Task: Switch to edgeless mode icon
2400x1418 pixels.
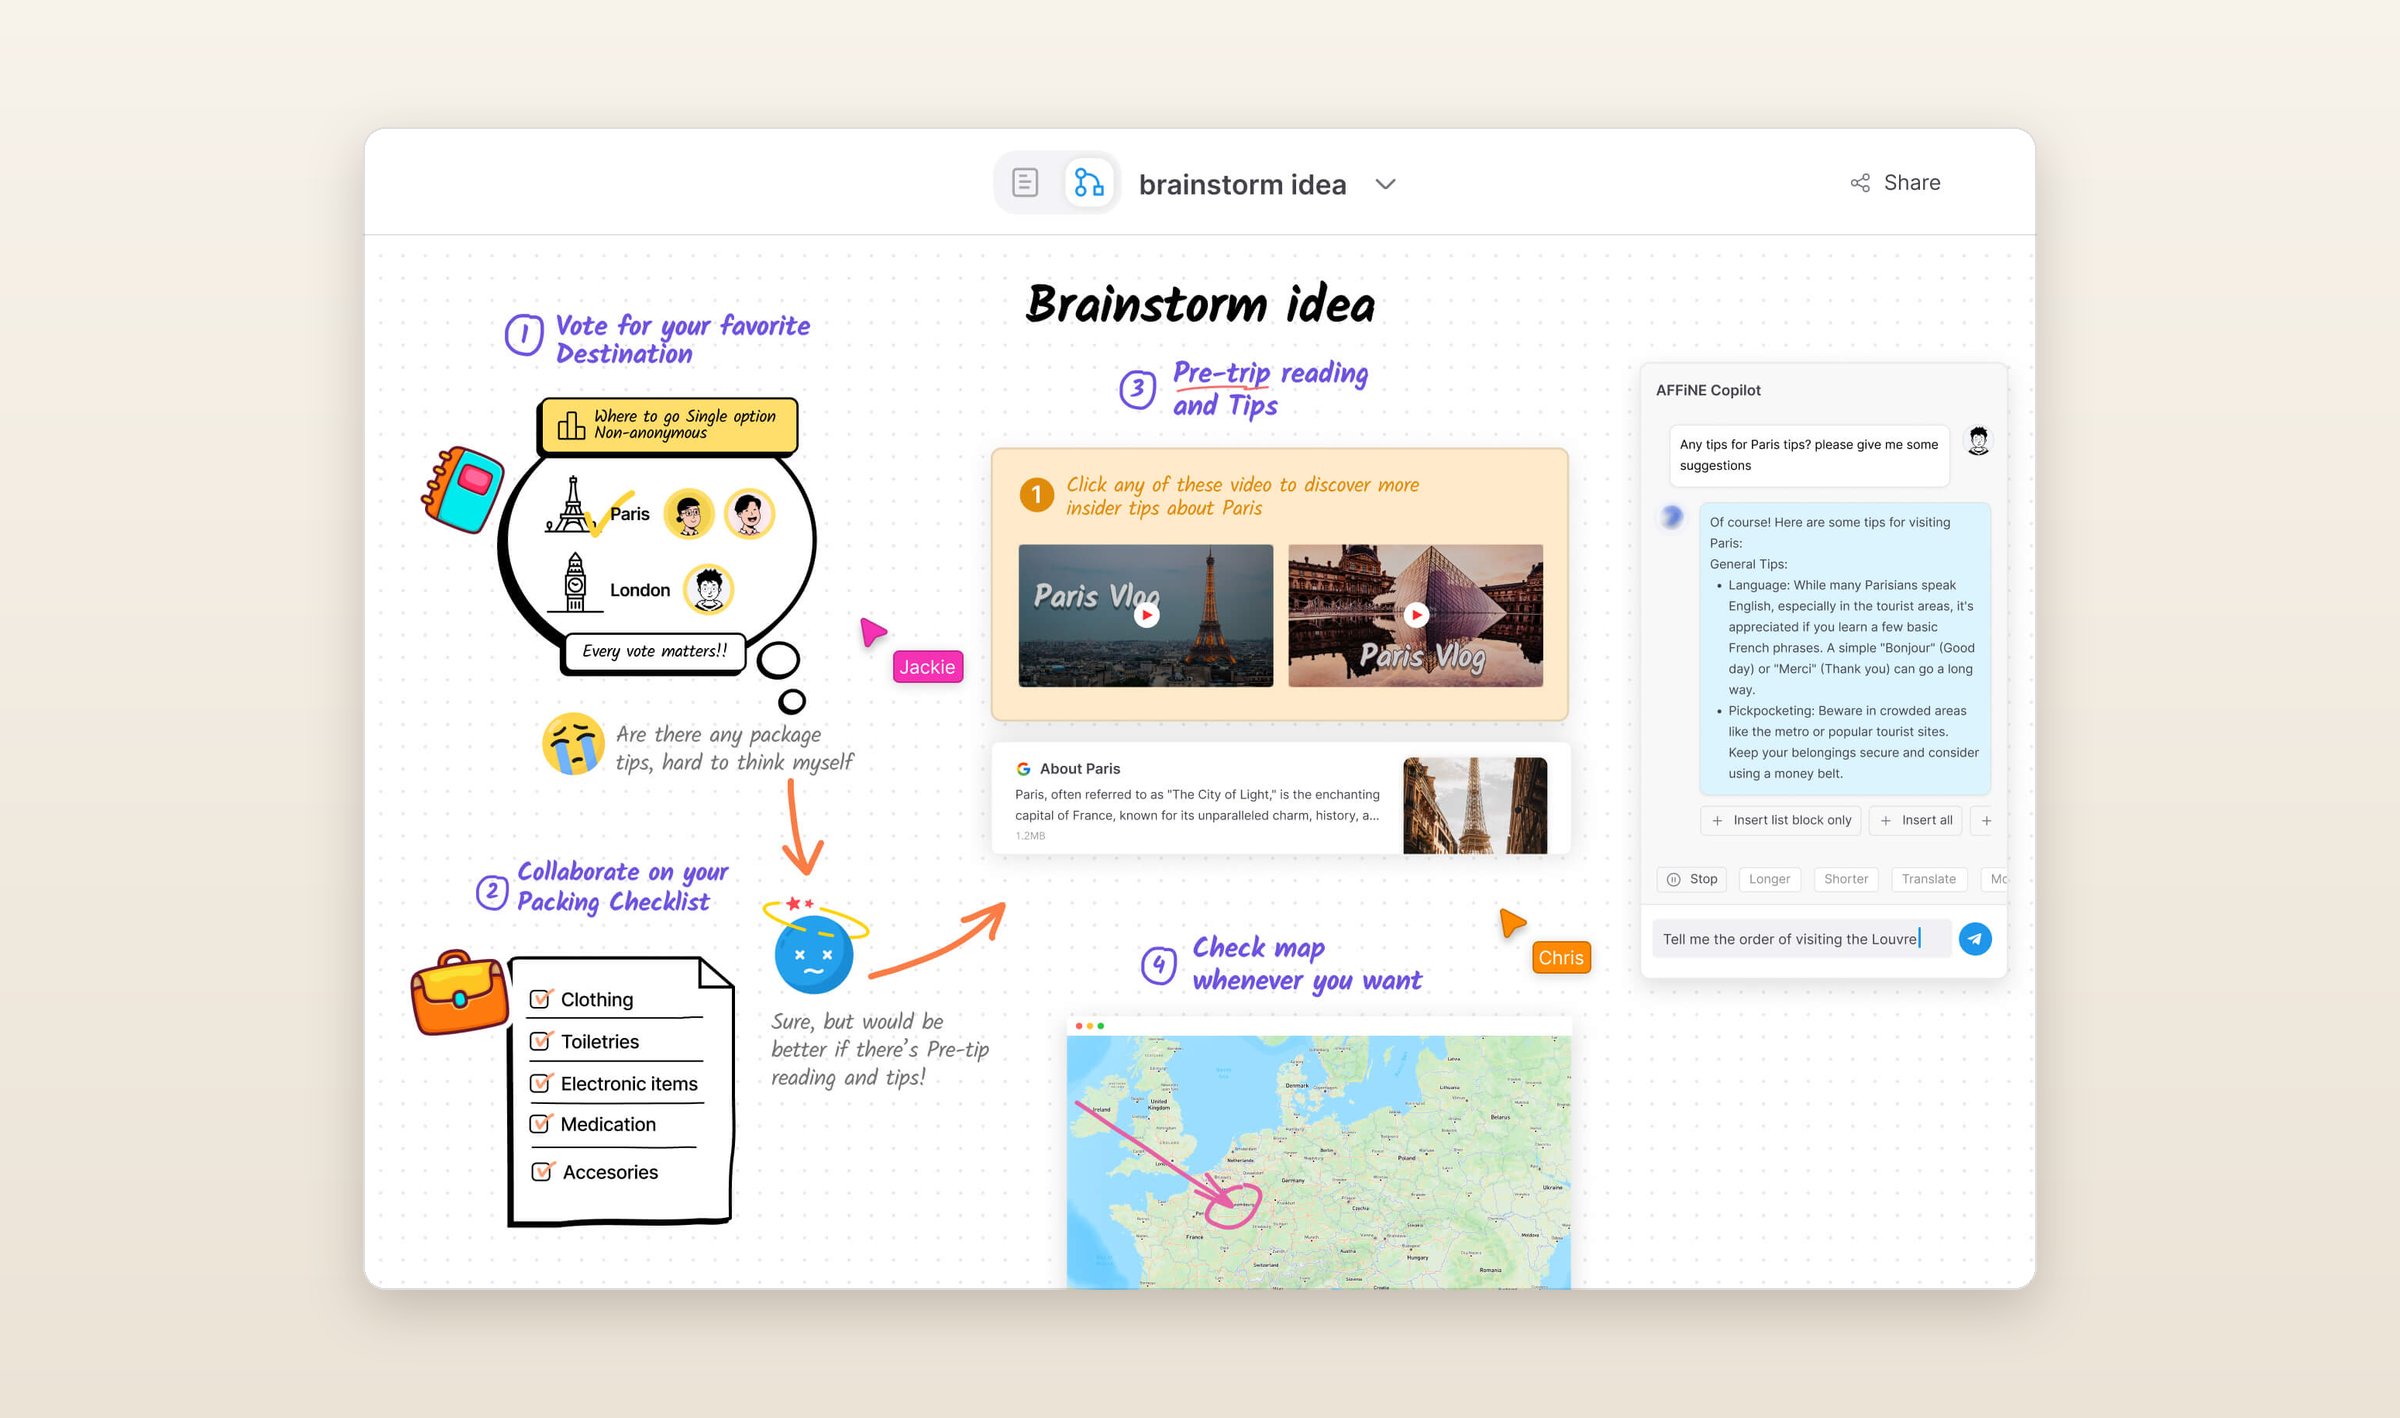Action: pos(1088,183)
